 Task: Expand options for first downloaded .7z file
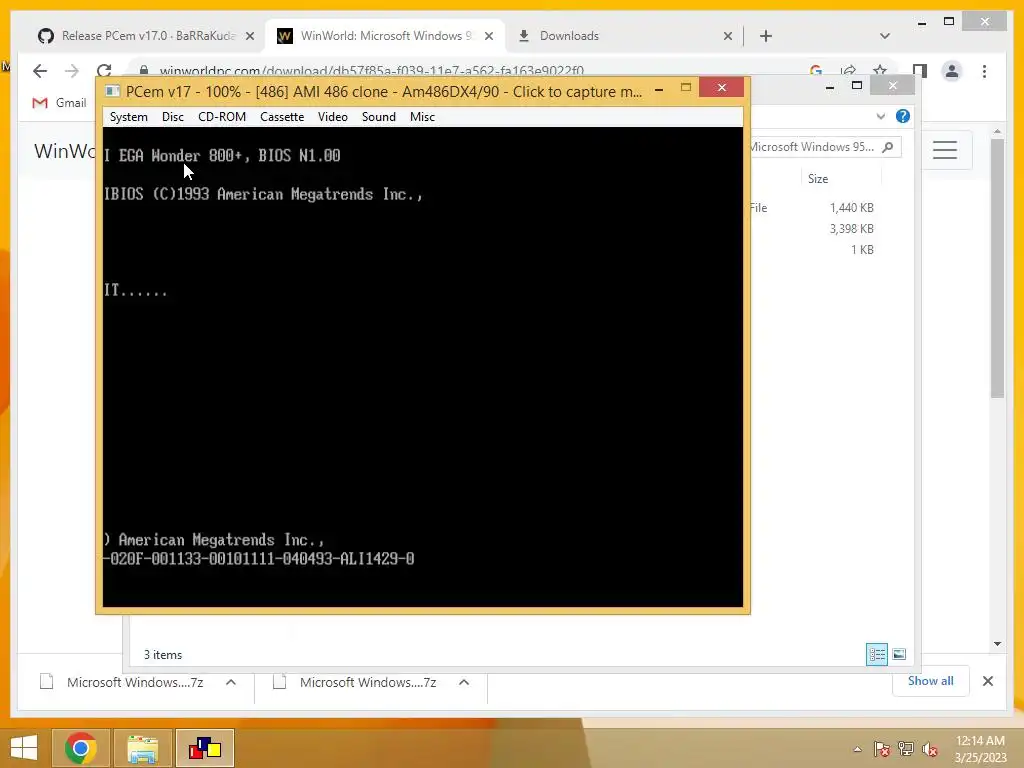click(x=231, y=682)
